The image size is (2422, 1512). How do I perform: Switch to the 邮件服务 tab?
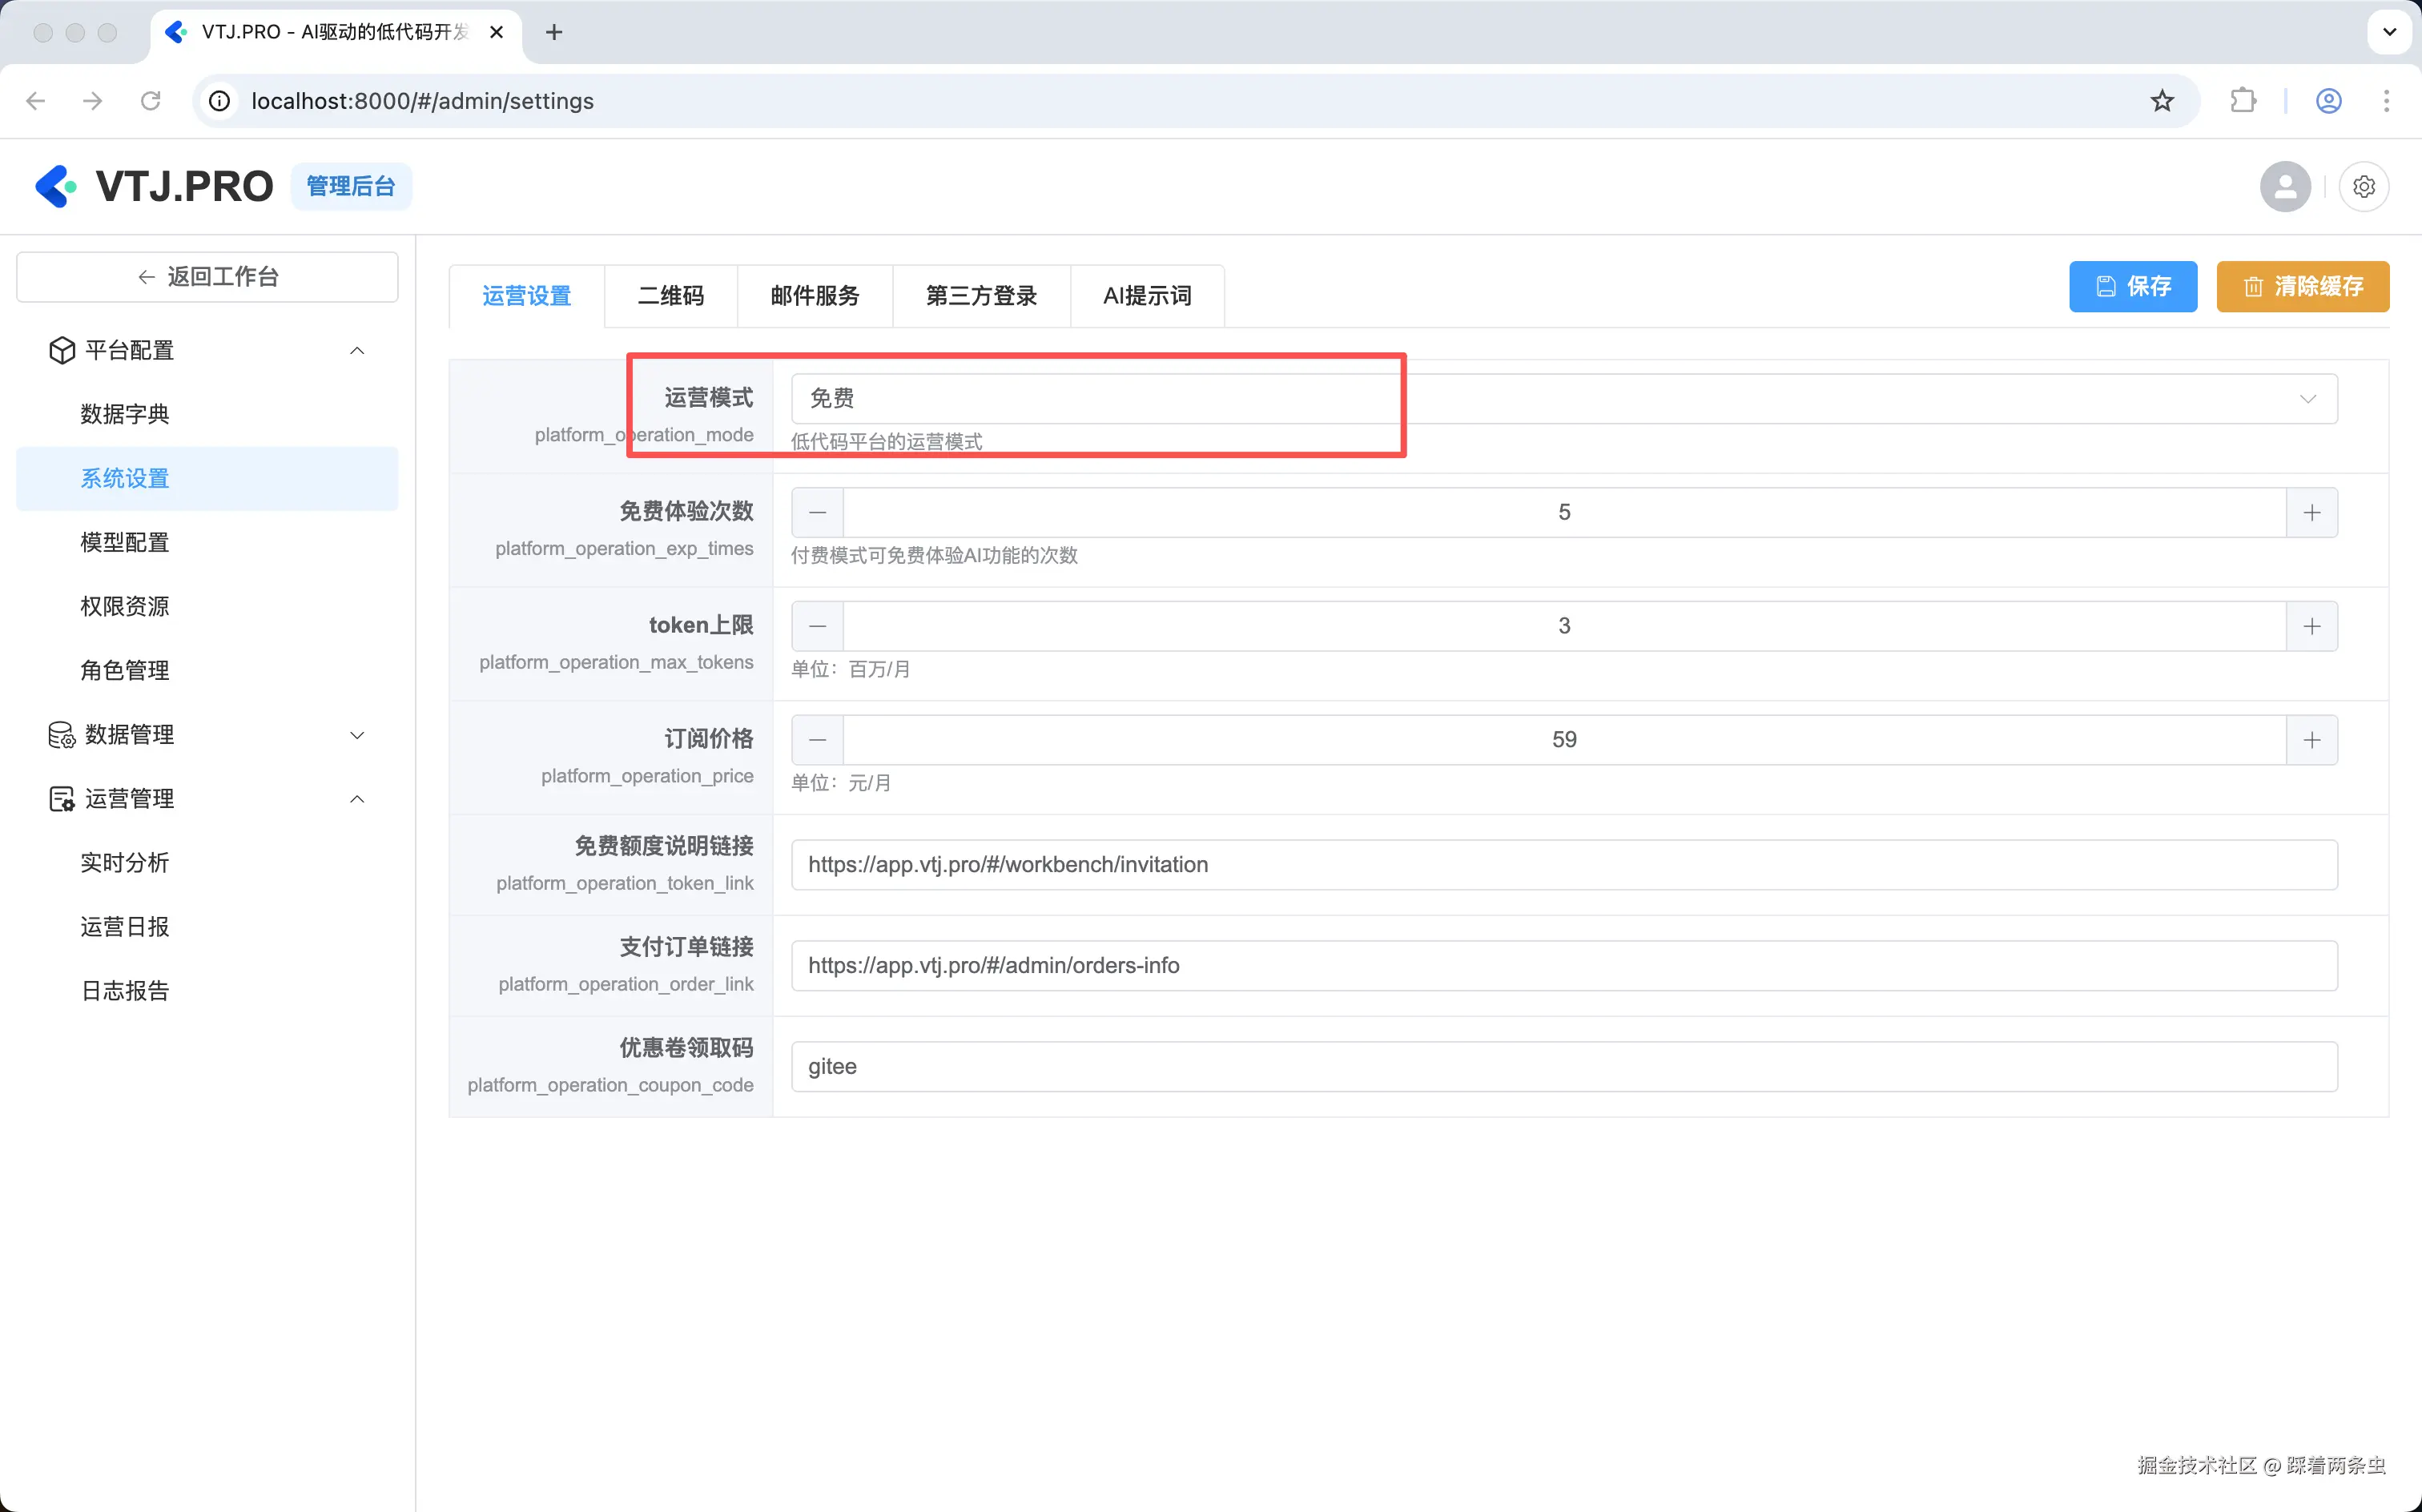point(814,296)
